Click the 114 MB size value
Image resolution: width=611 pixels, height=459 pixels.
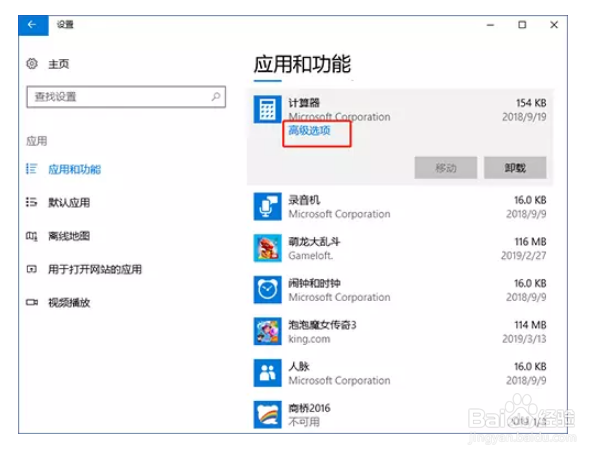point(530,325)
